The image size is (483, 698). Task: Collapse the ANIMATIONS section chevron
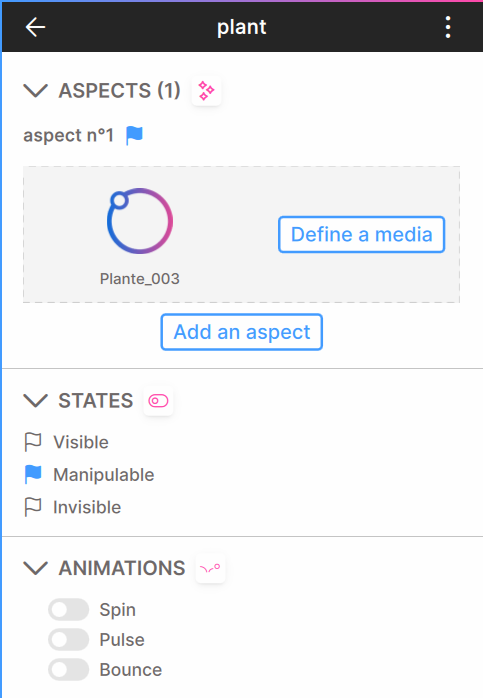pos(35,568)
